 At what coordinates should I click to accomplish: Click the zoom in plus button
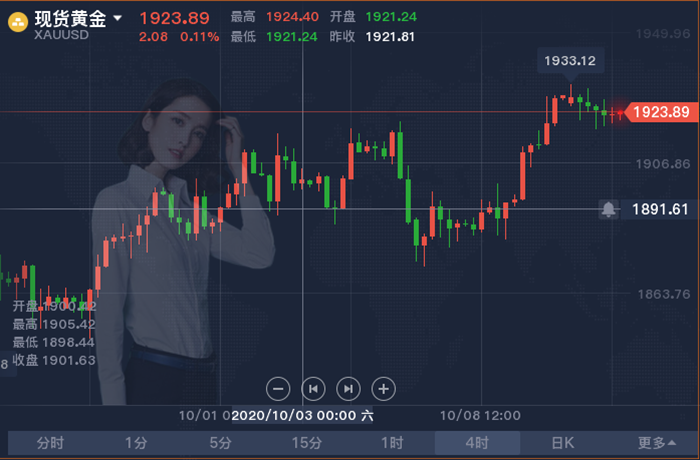click(x=384, y=388)
